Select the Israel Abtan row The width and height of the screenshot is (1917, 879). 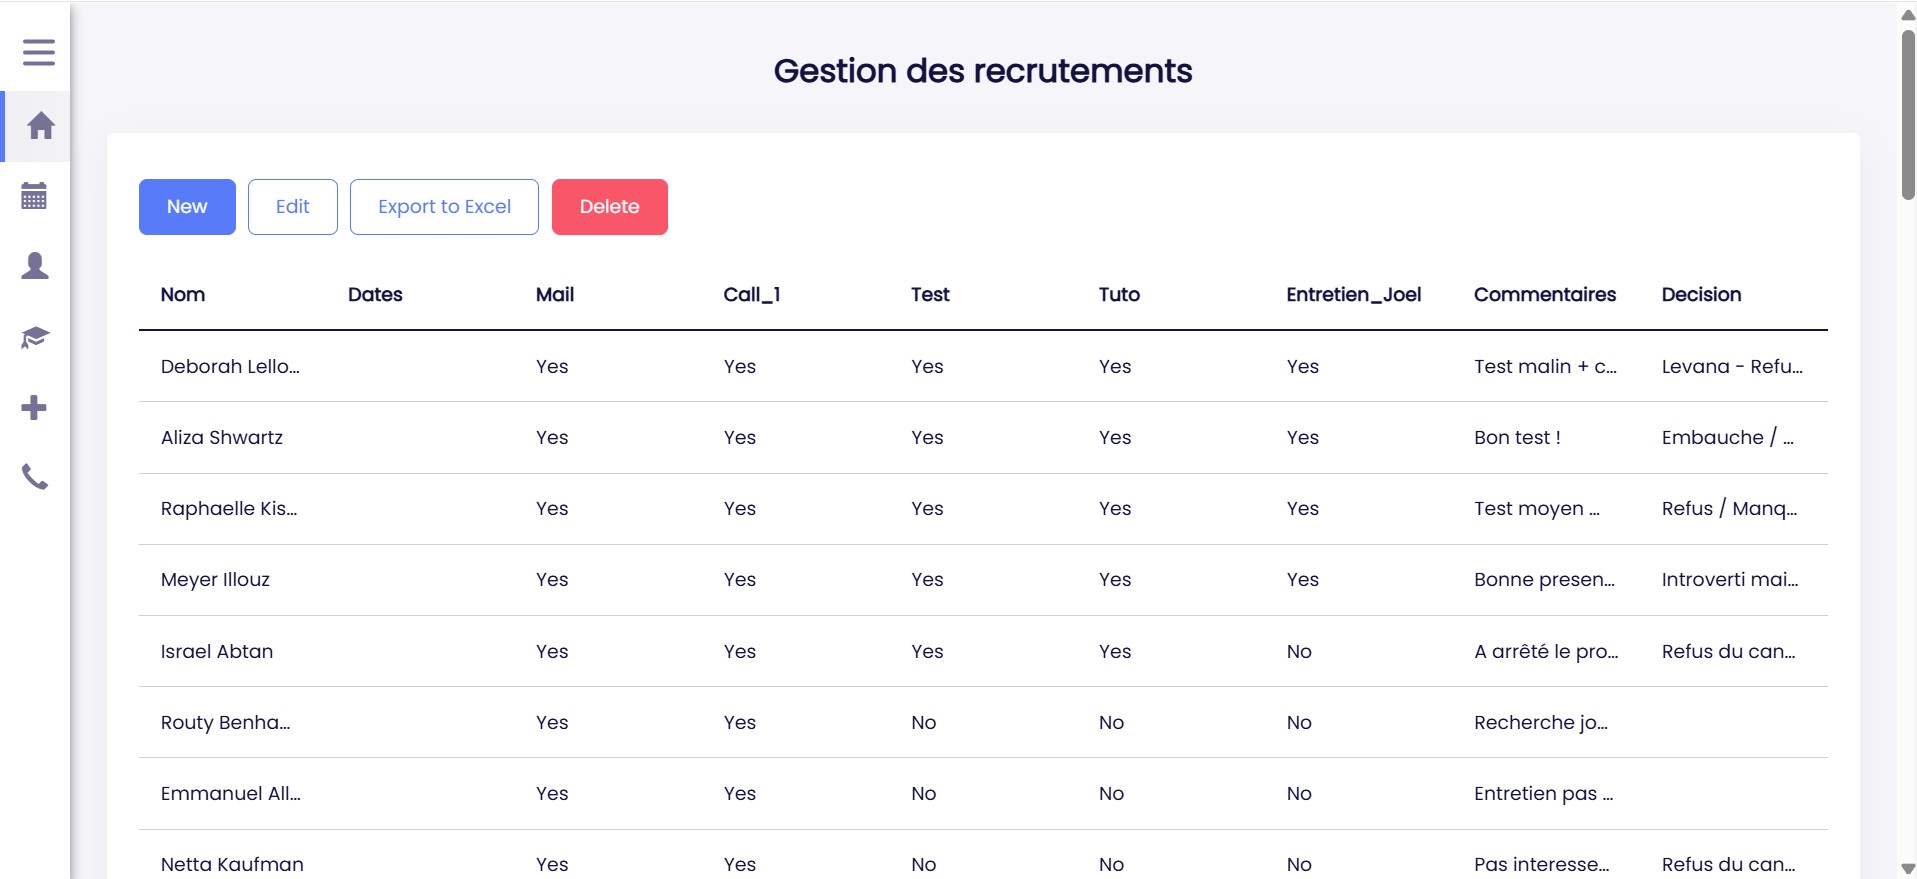217,652
